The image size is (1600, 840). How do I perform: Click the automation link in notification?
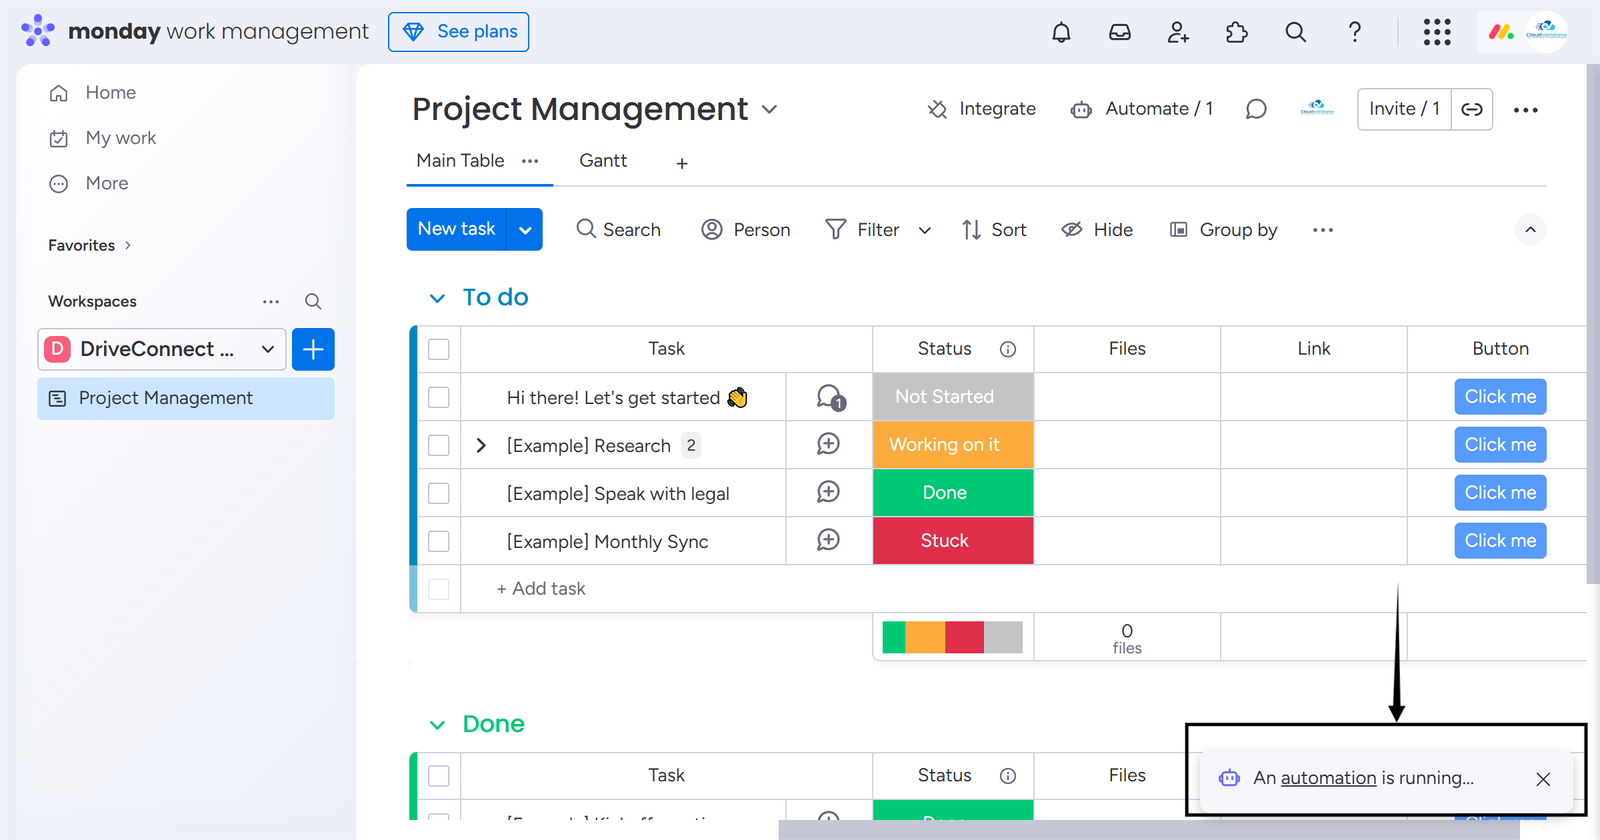click(x=1328, y=778)
